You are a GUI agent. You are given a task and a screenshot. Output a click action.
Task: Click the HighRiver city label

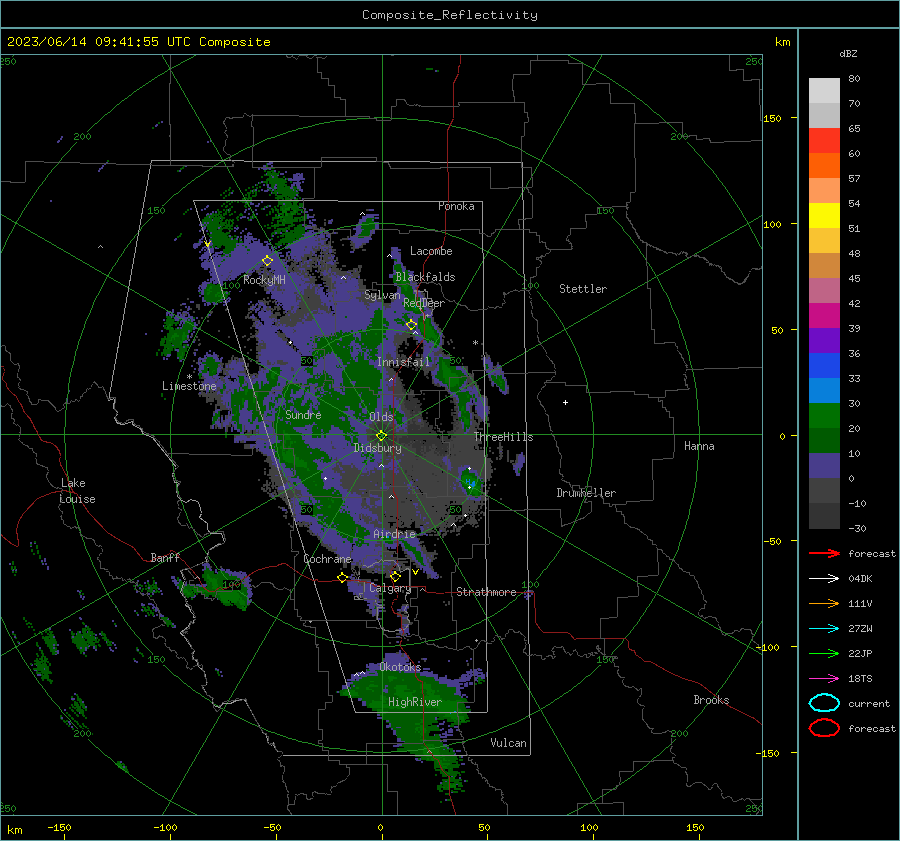pos(414,702)
